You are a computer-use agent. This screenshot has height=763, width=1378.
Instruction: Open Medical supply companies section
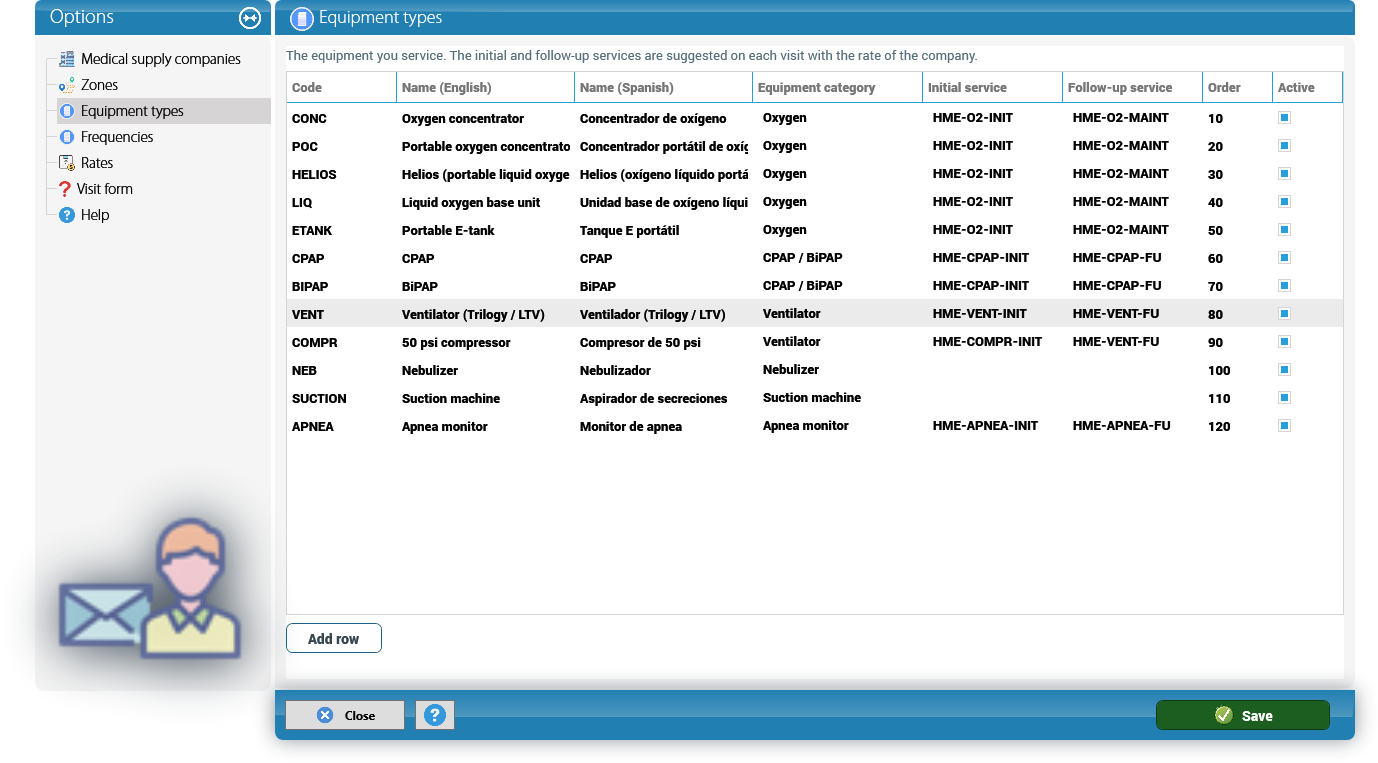(161, 59)
